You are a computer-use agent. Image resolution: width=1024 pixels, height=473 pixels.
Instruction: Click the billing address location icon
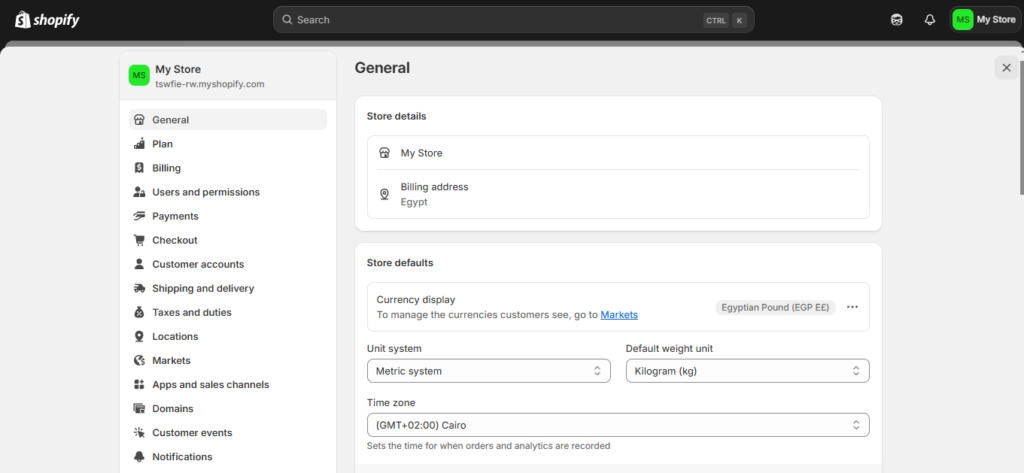tap(385, 194)
